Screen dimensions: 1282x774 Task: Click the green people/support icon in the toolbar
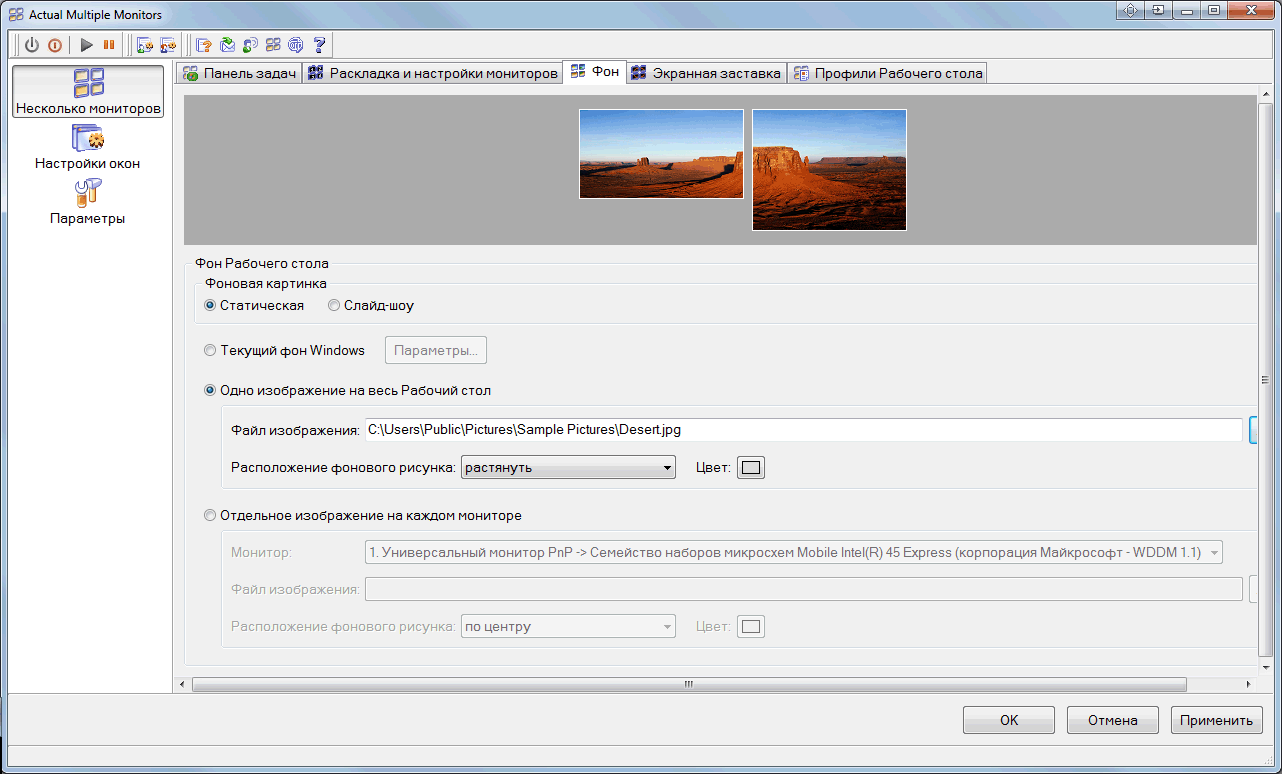tap(250, 45)
